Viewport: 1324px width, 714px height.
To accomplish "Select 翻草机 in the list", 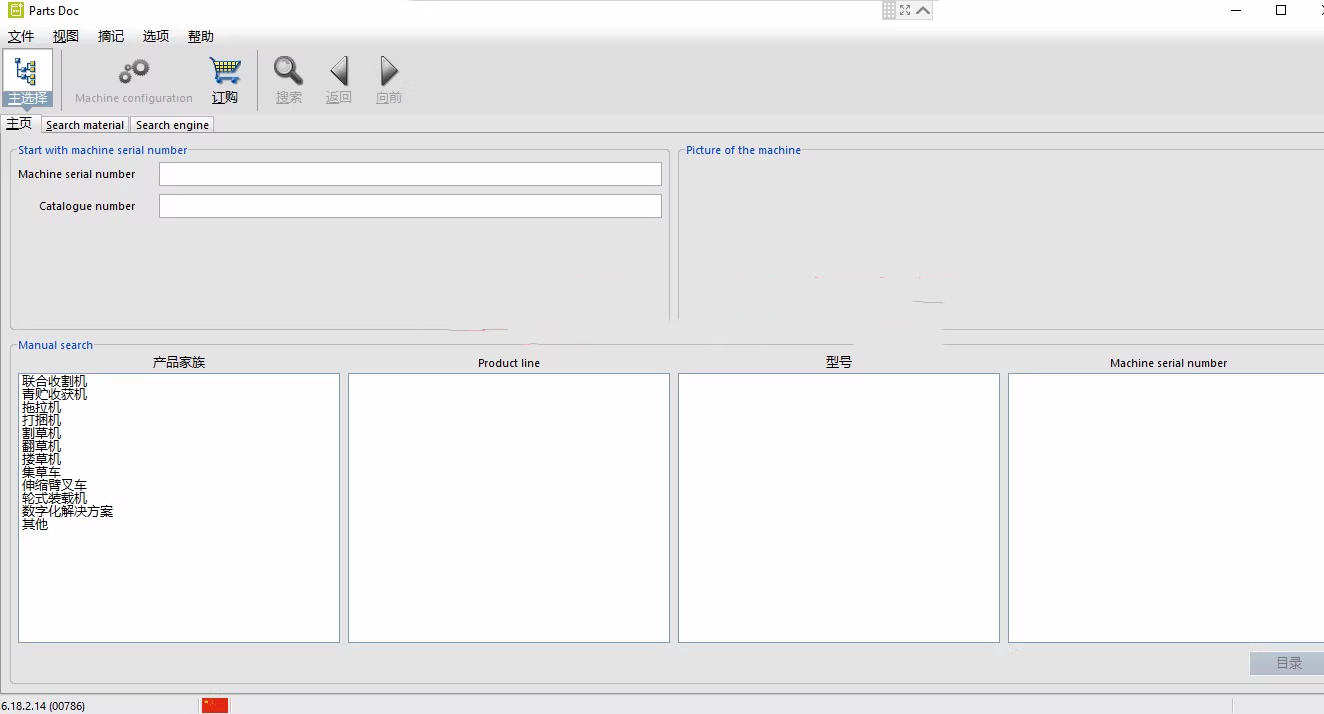I will pyautogui.click(x=41, y=446).
